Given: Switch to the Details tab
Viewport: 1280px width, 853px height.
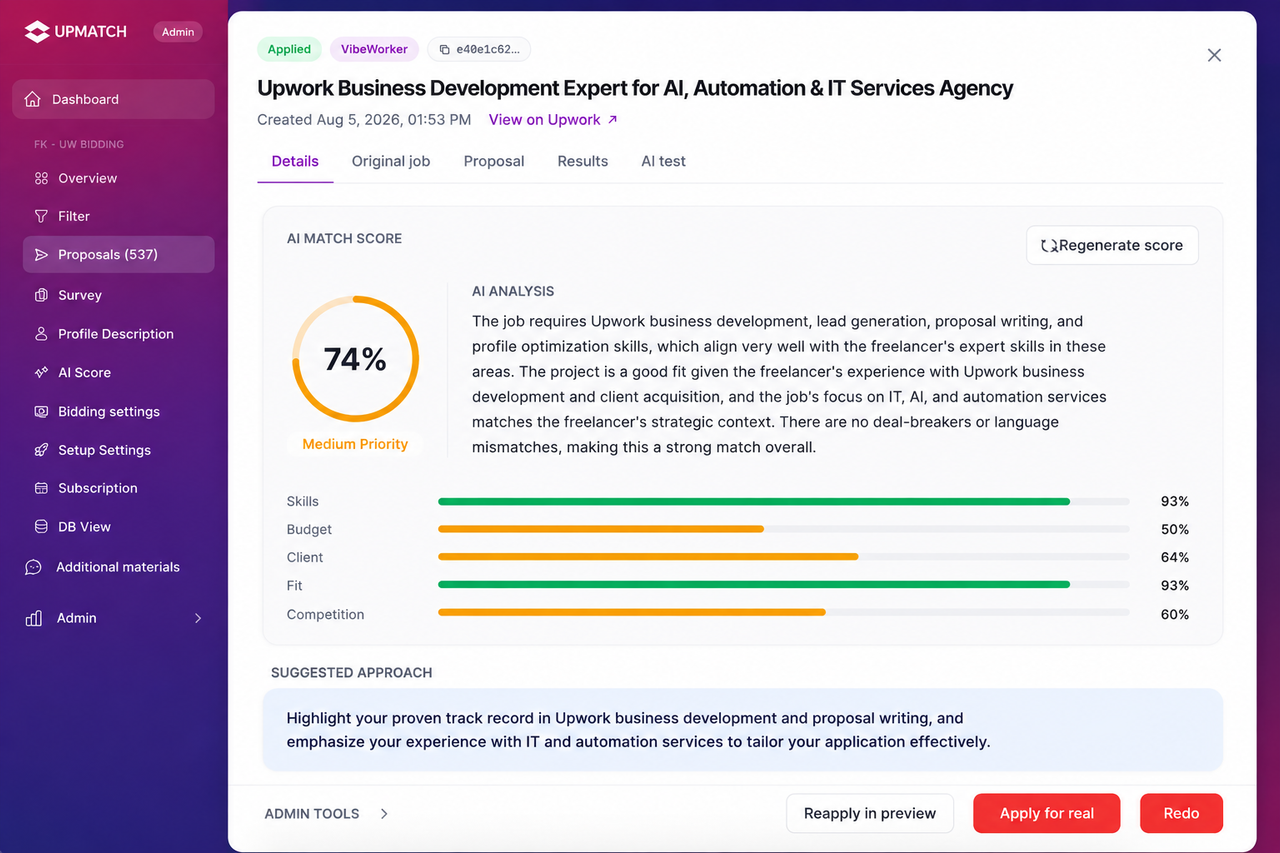Looking at the screenshot, I should click(x=295, y=161).
